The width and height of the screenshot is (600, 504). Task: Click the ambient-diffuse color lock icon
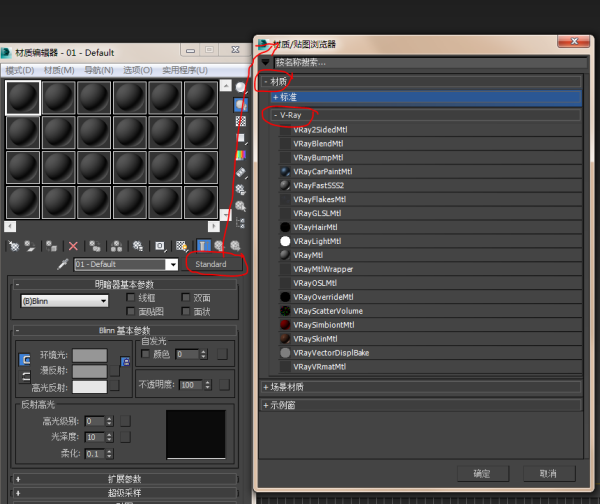(125, 361)
